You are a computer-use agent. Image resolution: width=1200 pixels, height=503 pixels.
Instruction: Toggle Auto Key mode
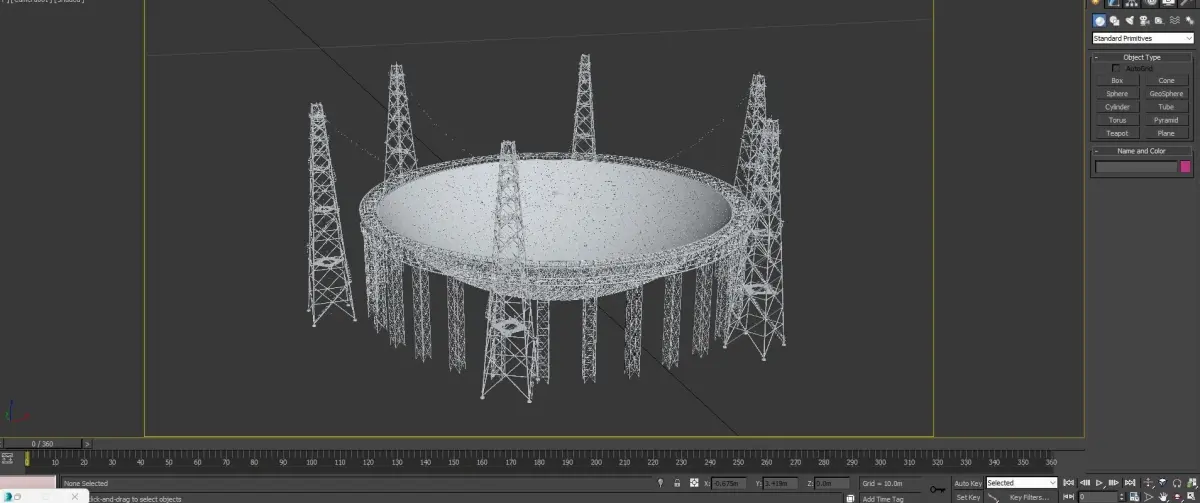(x=968, y=483)
